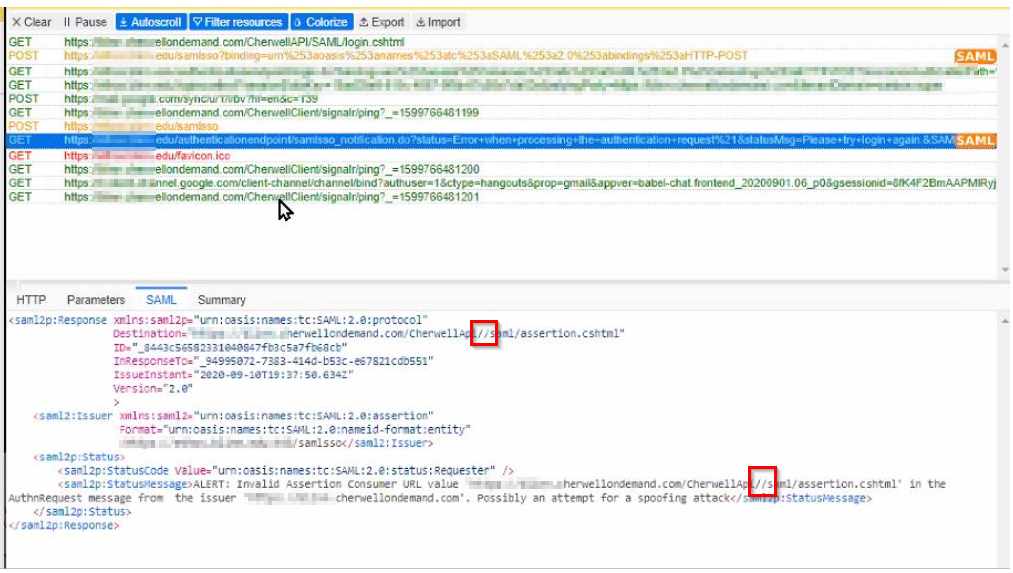Click the SAML badge on highlighted row
Image resolution: width=1013 pixels, height=573 pixels.
(974, 141)
